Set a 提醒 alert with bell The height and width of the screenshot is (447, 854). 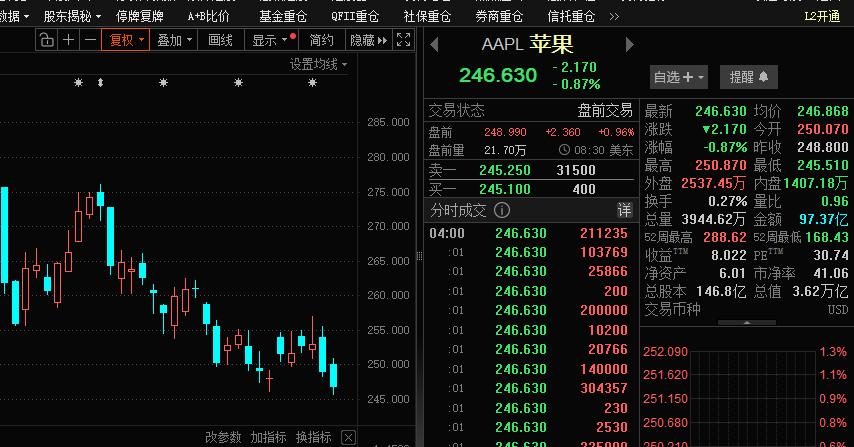(x=749, y=77)
